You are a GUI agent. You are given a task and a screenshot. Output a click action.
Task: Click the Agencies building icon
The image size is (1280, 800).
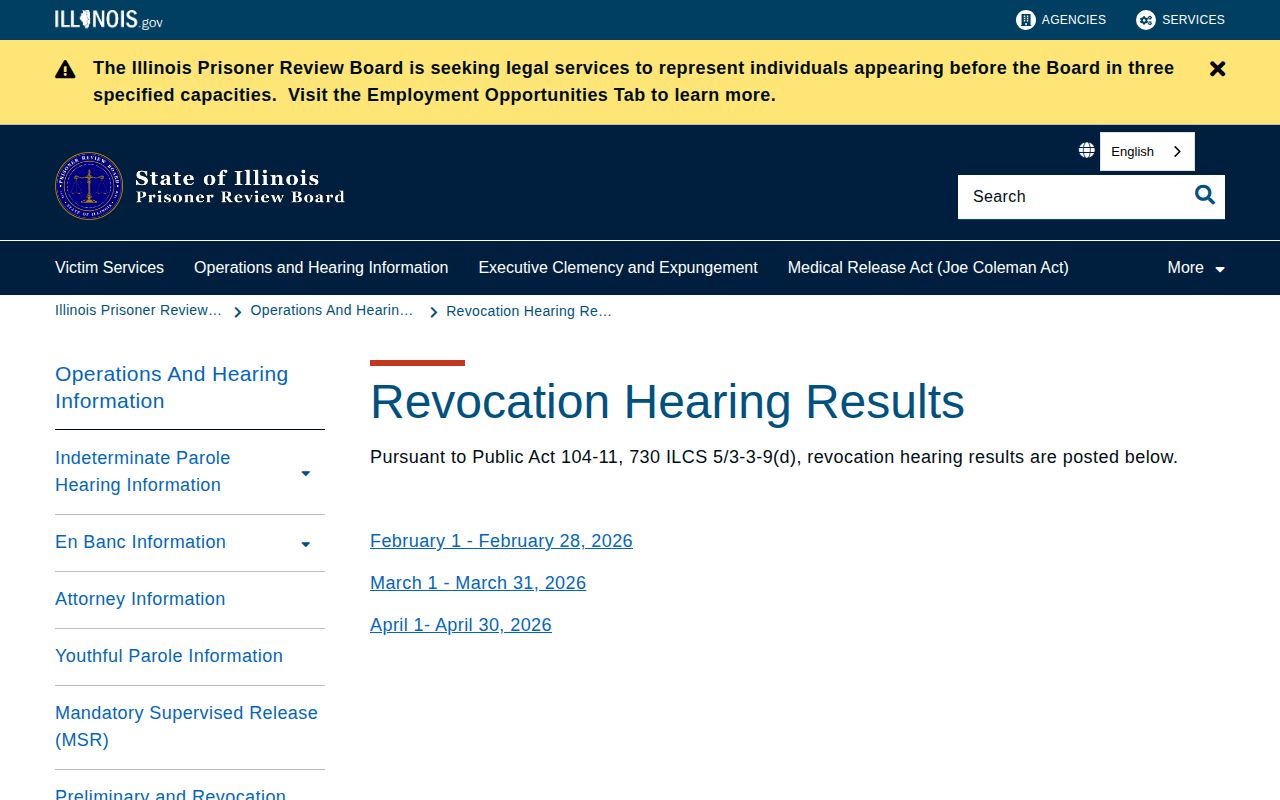(1025, 20)
